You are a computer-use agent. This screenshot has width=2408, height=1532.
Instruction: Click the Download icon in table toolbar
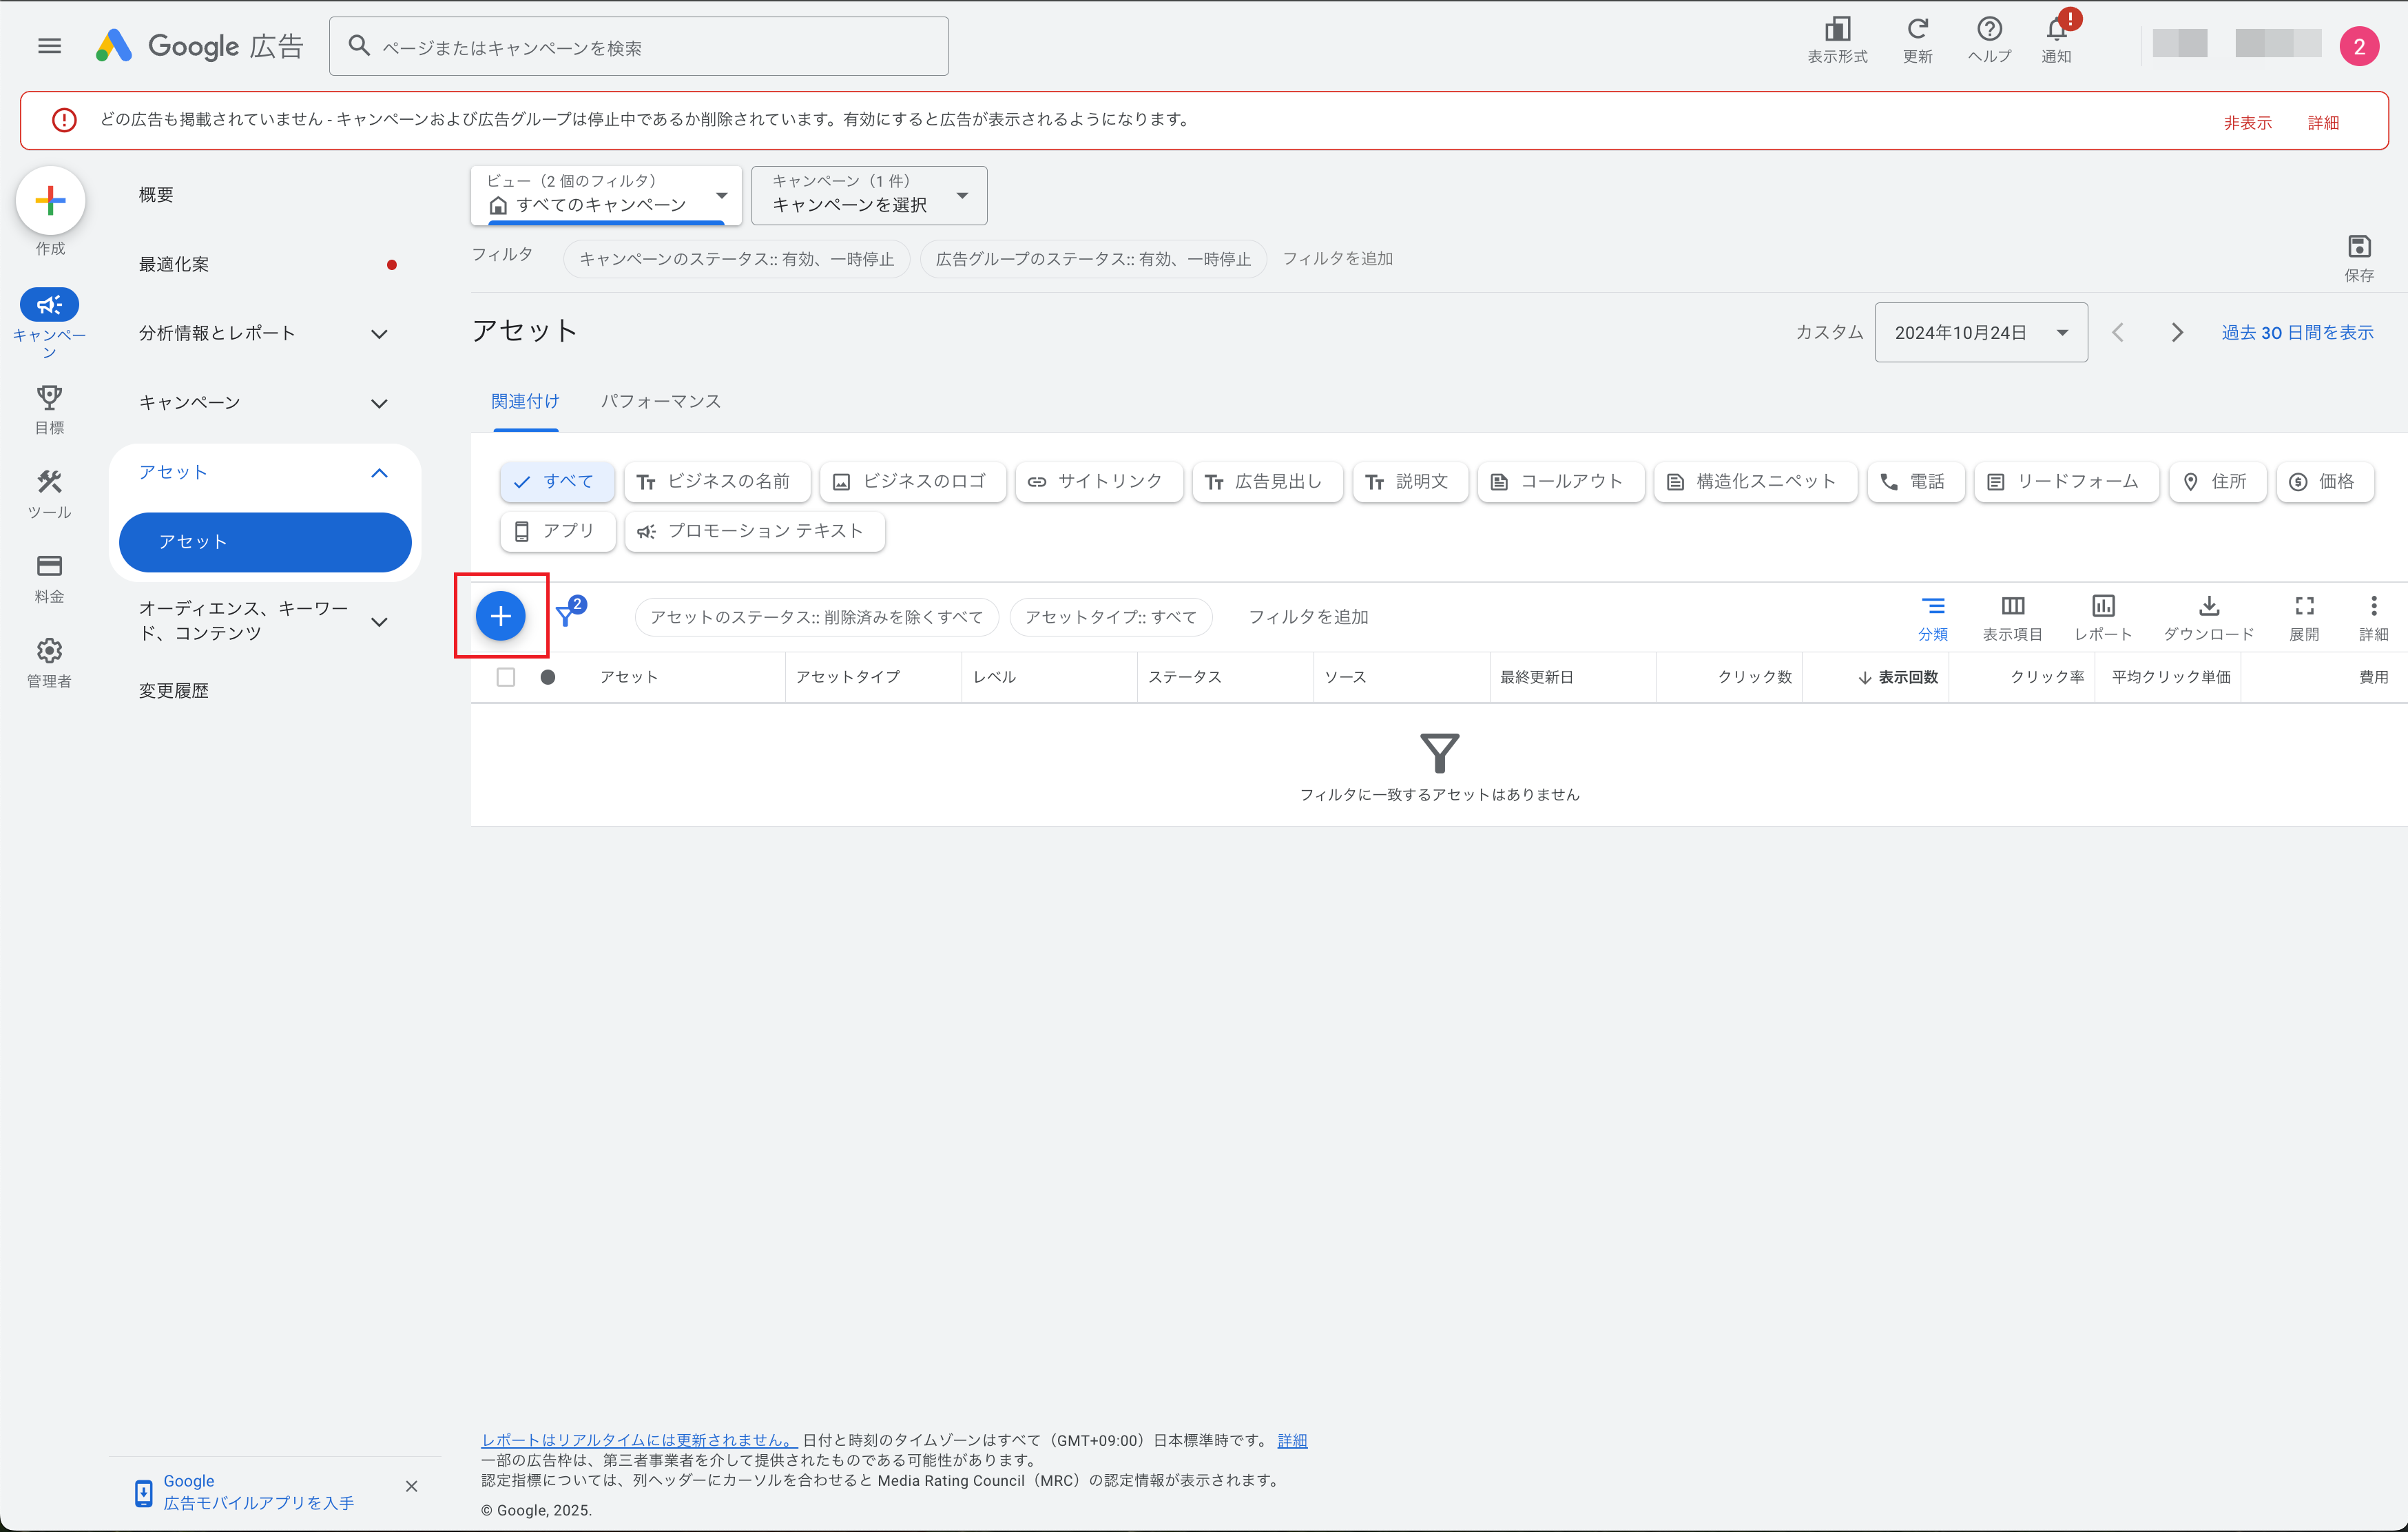coord(2208,607)
